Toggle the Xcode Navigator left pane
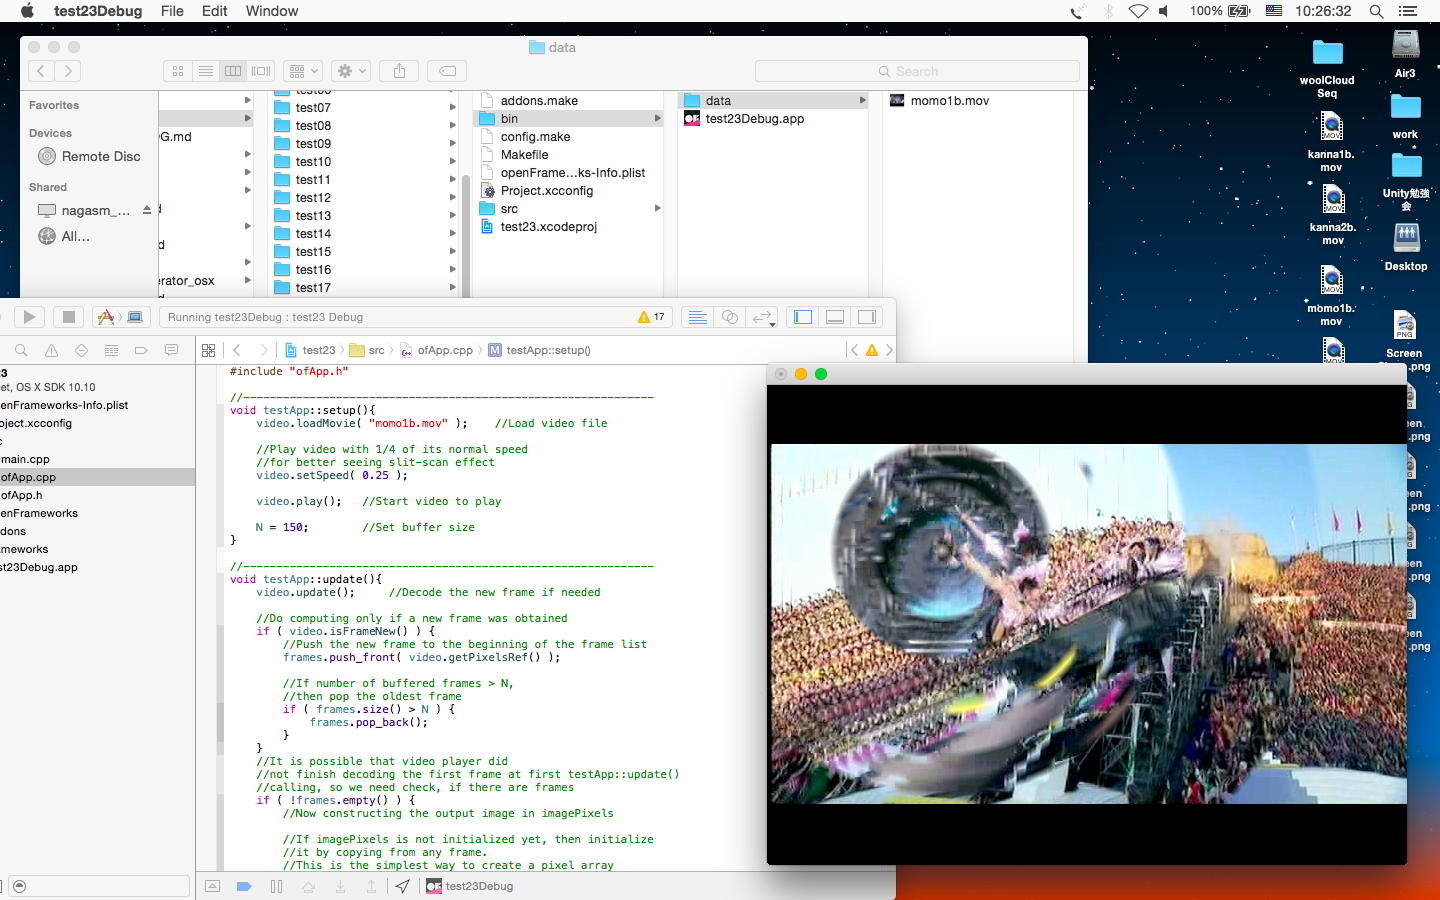The height and width of the screenshot is (900, 1440). [802, 317]
